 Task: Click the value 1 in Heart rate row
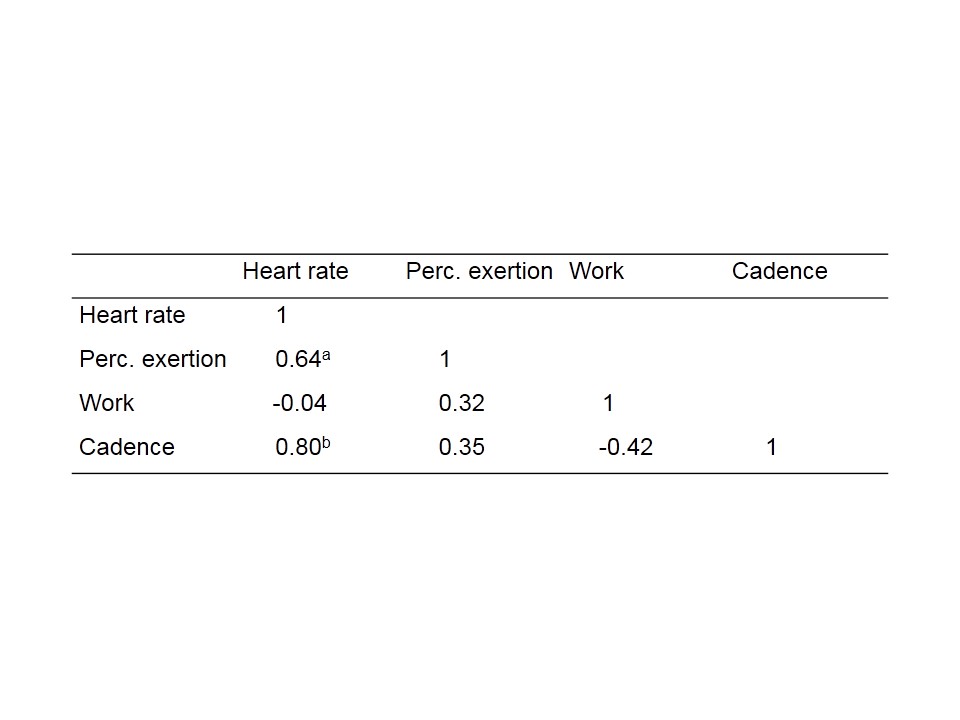click(x=282, y=315)
